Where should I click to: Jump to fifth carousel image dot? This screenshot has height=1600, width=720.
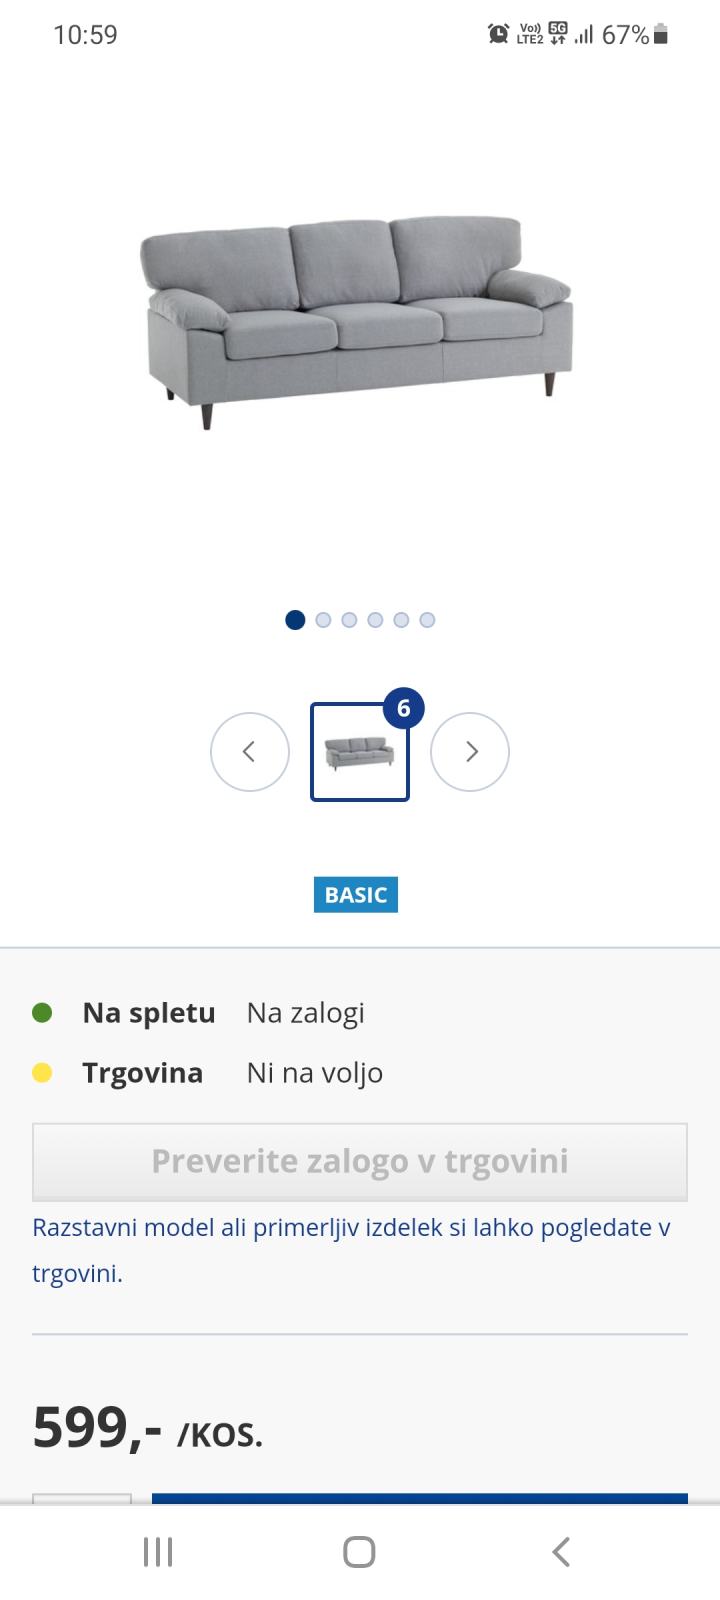(x=401, y=620)
